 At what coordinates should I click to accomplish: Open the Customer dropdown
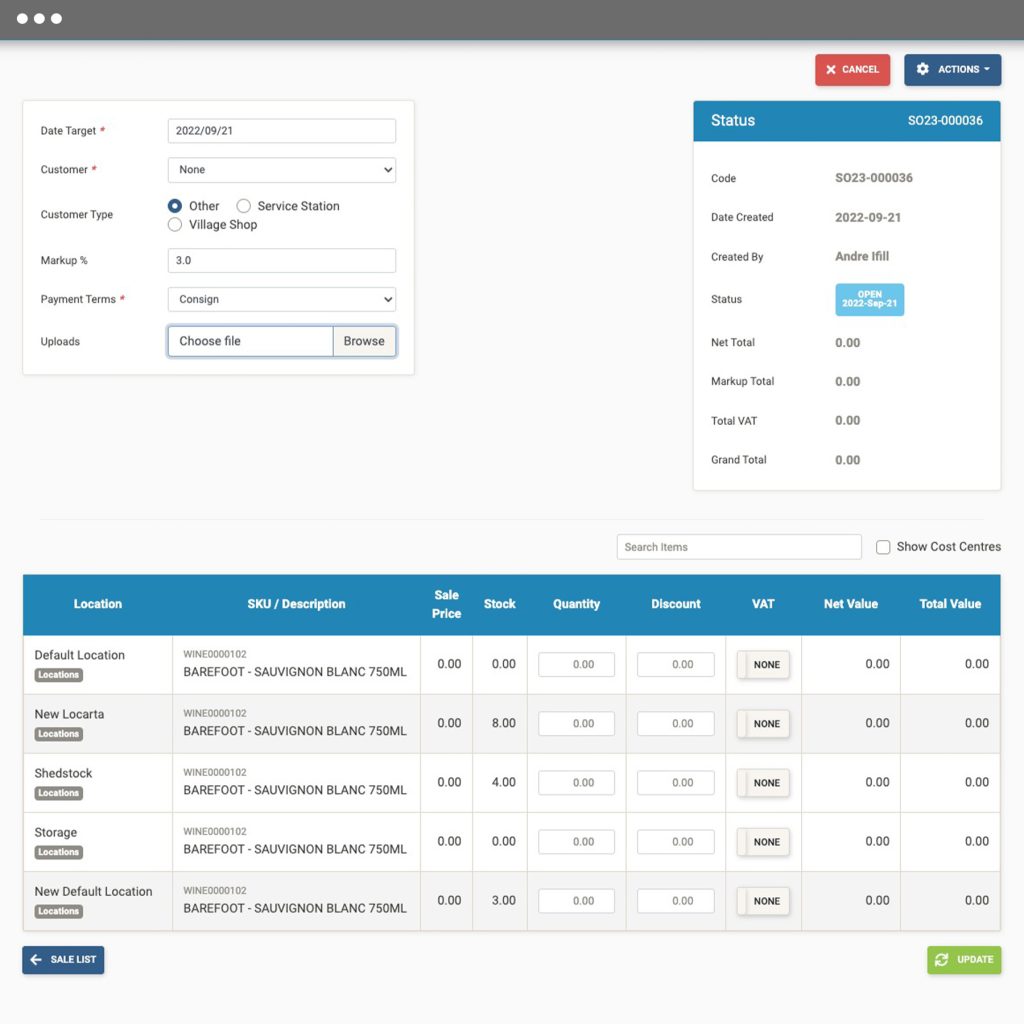coord(281,170)
